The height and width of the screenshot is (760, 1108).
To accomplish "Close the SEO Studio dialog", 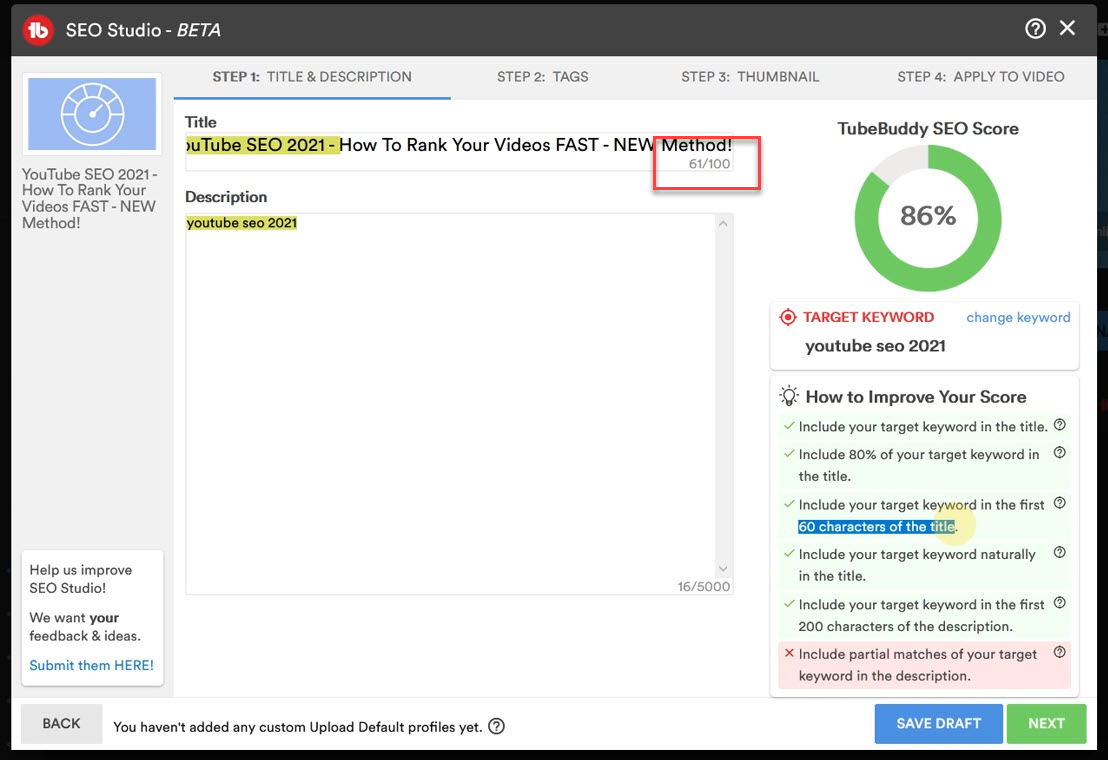I will click(1068, 29).
